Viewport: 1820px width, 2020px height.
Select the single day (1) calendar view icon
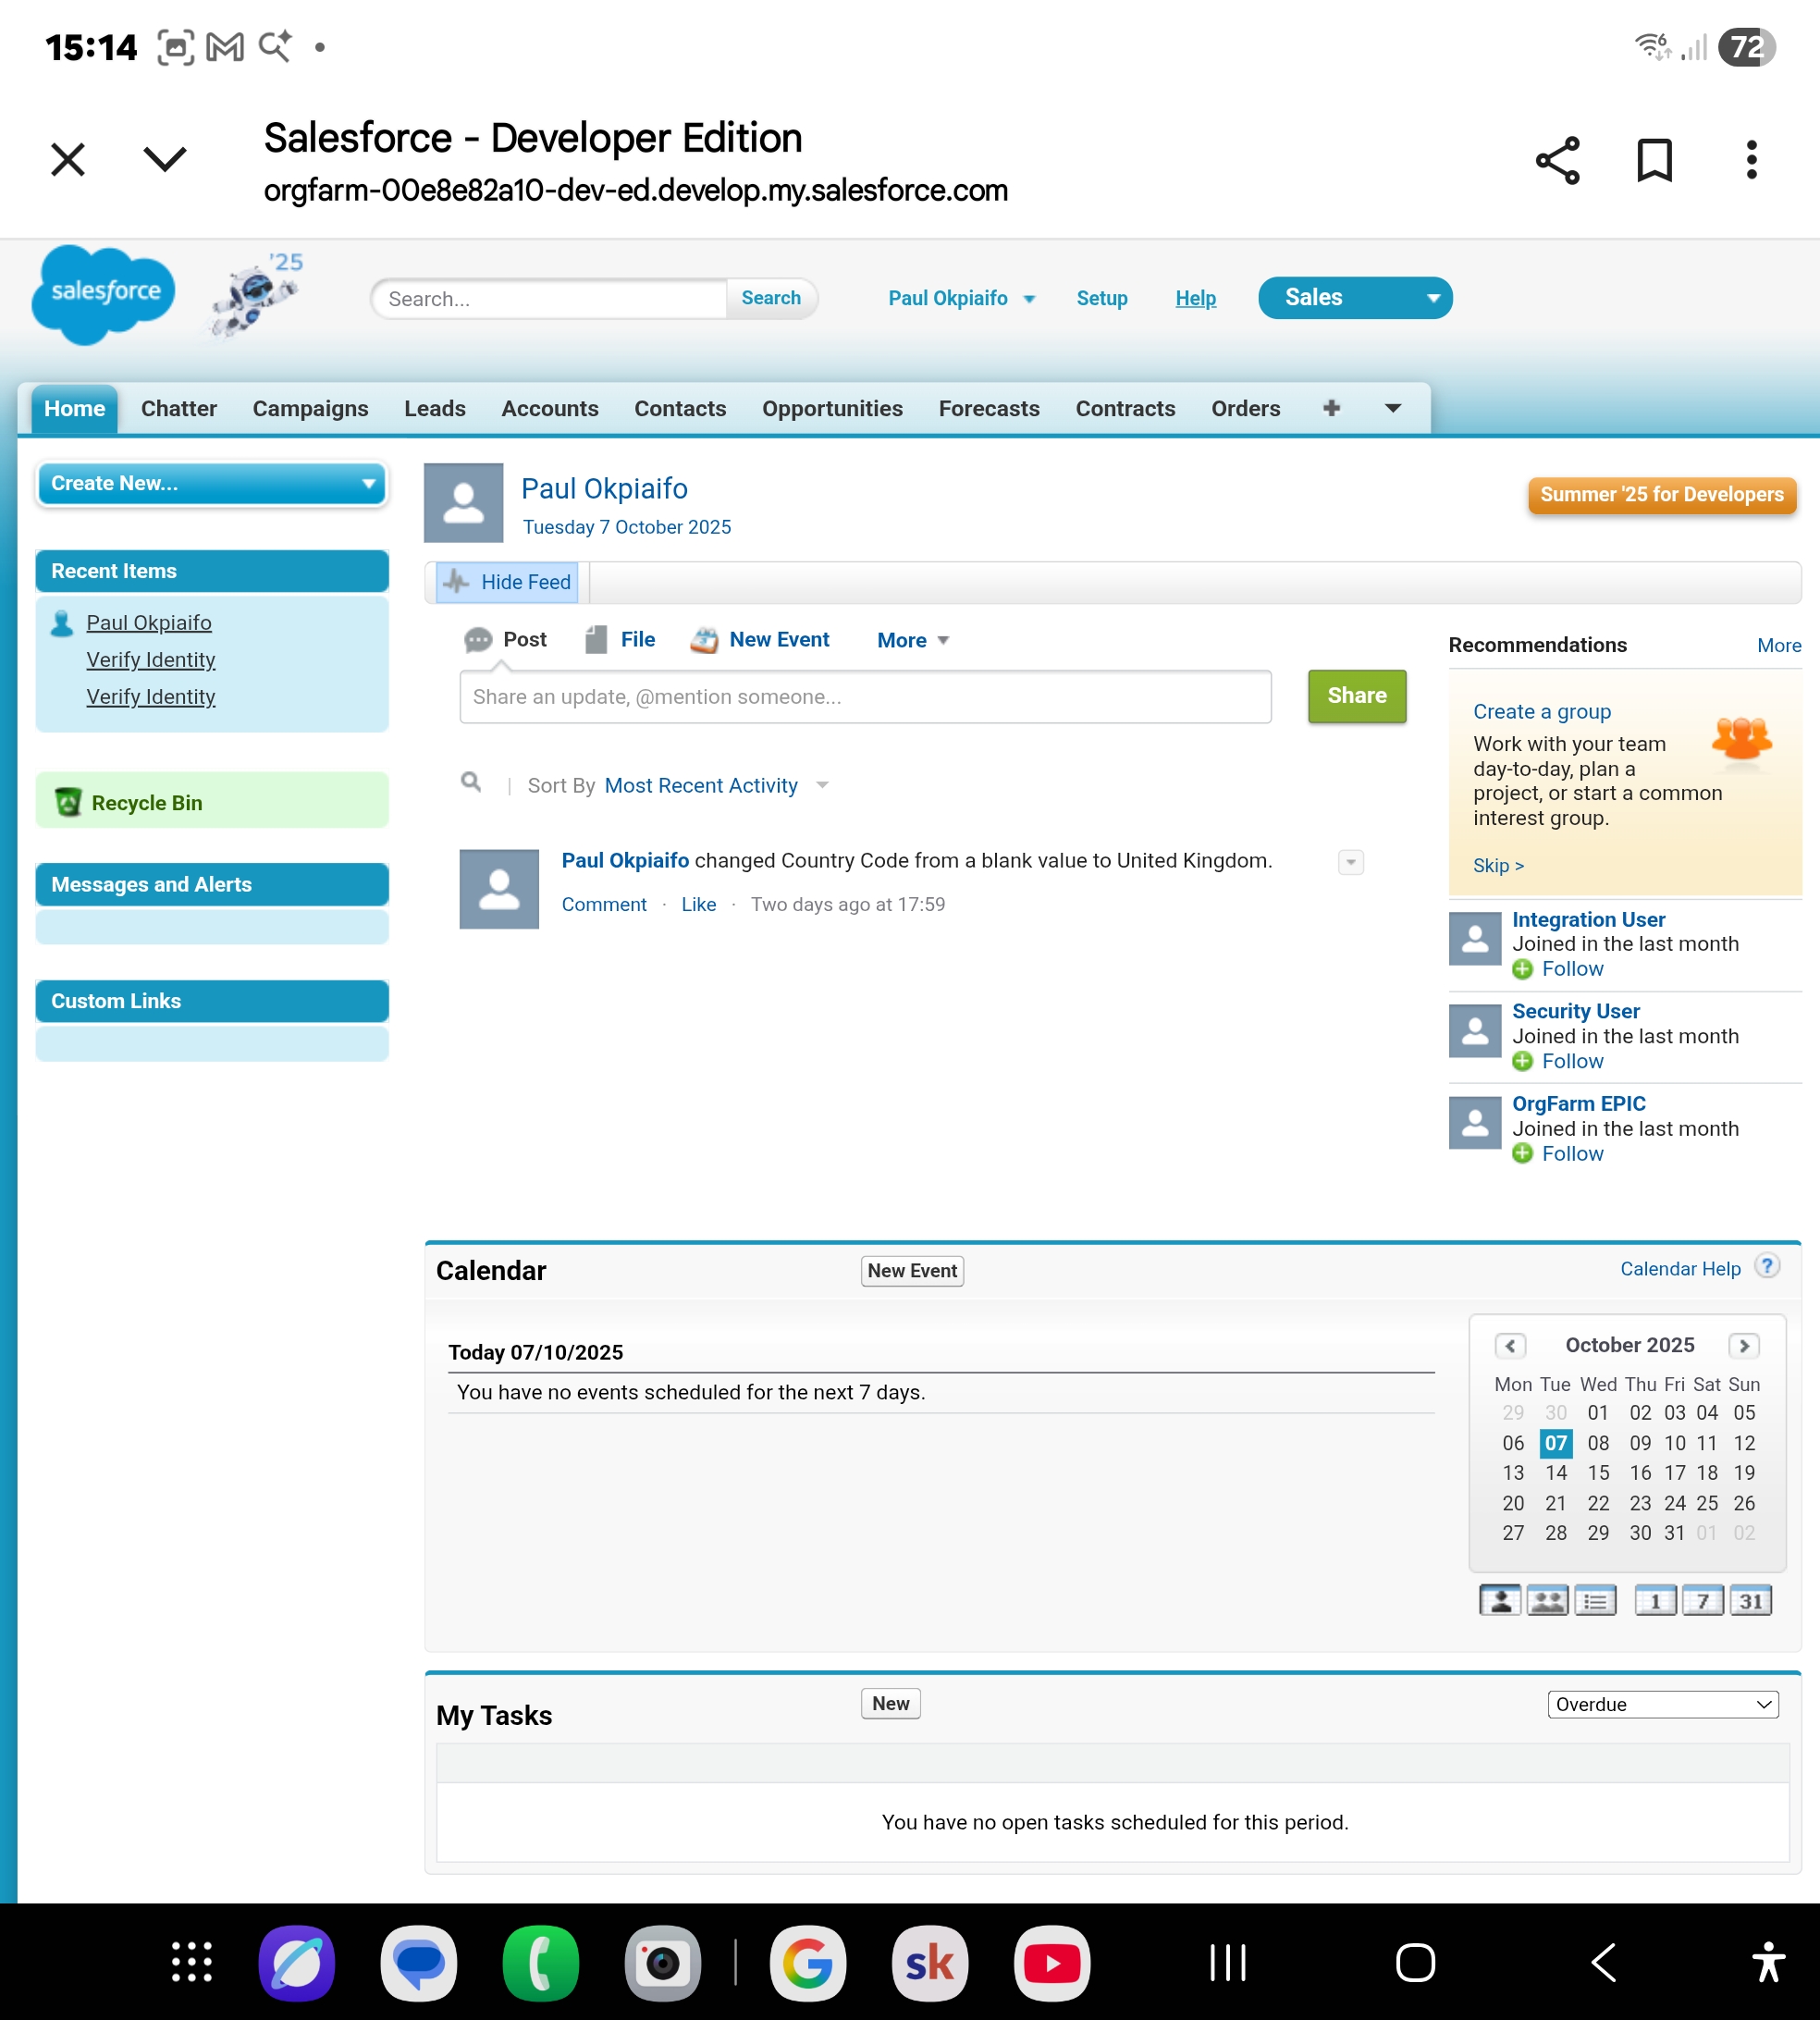coord(1656,1600)
